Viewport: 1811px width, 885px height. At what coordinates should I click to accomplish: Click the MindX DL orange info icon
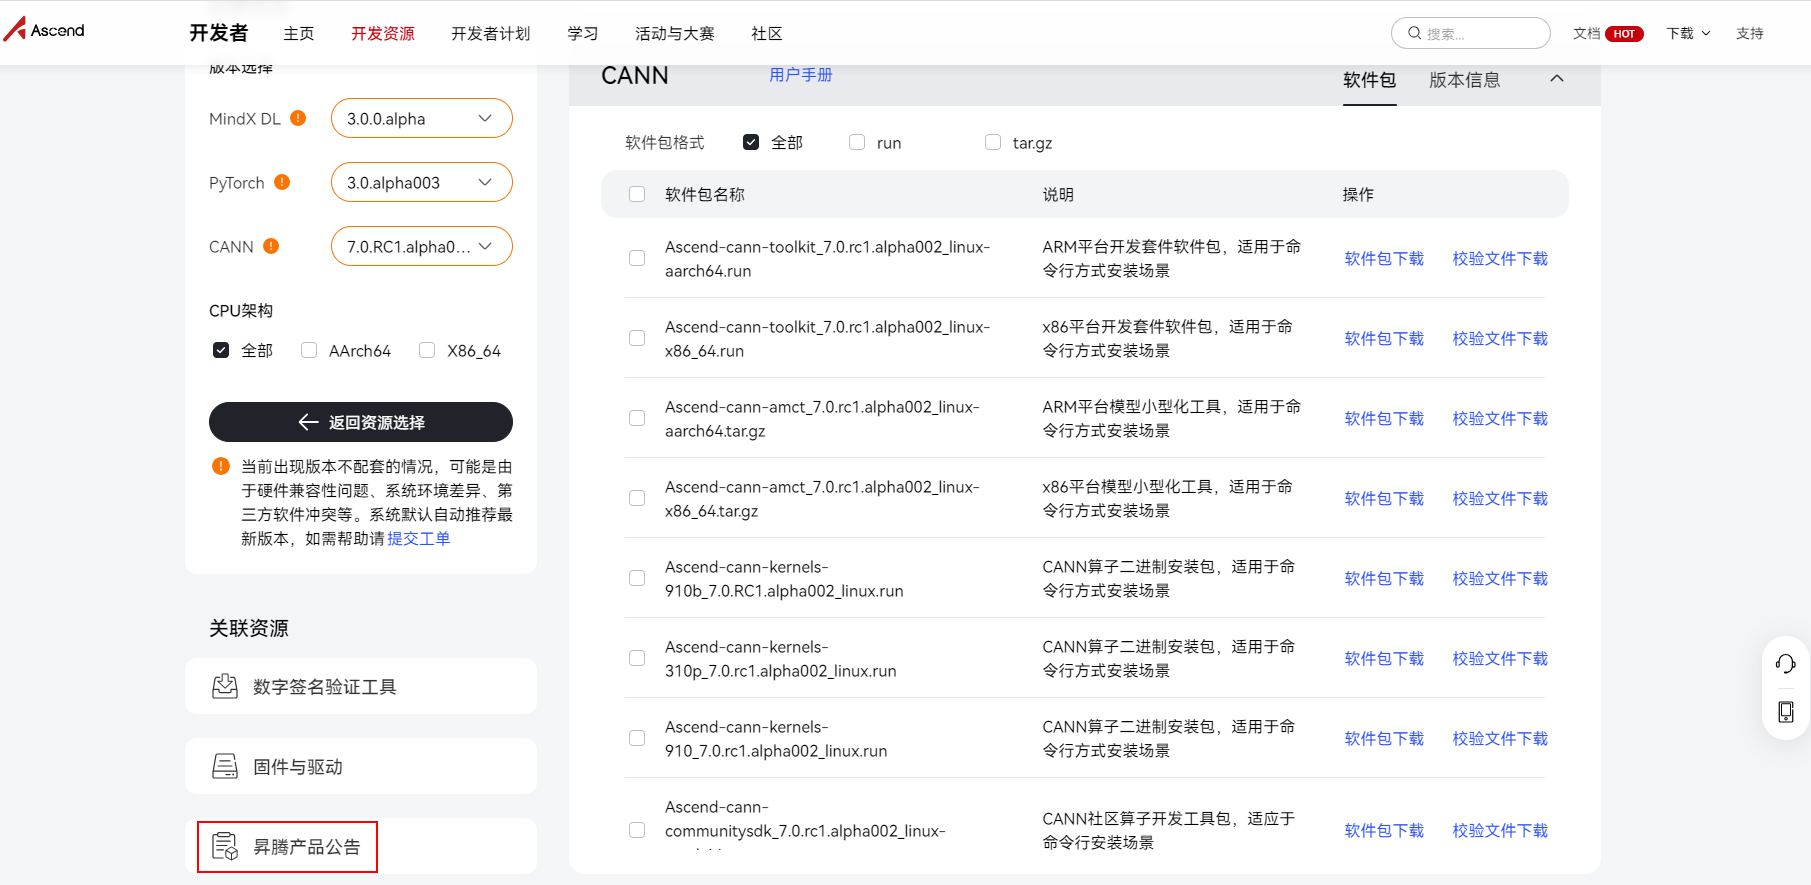tap(298, 118)
